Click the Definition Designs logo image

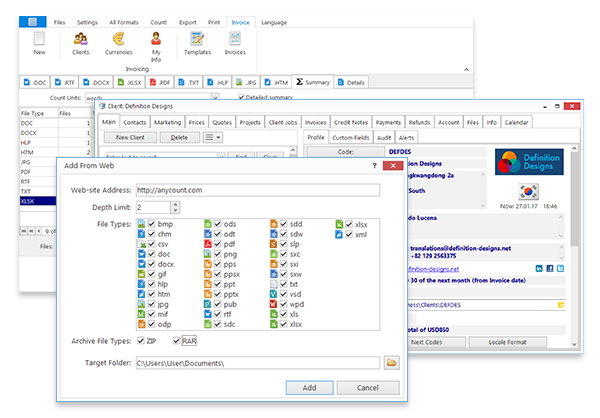pos(529,162)
